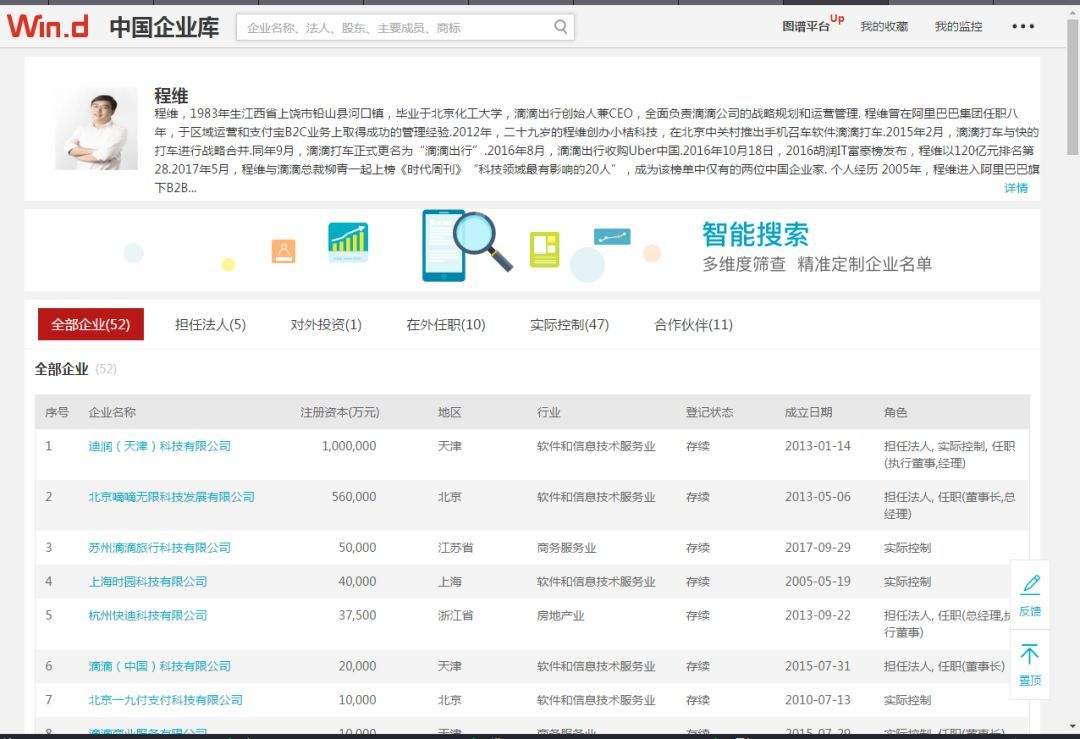The height and width of the screenshot is (739, 1080).
Task: Click the 序号 column header
Action: coord(56,413)
